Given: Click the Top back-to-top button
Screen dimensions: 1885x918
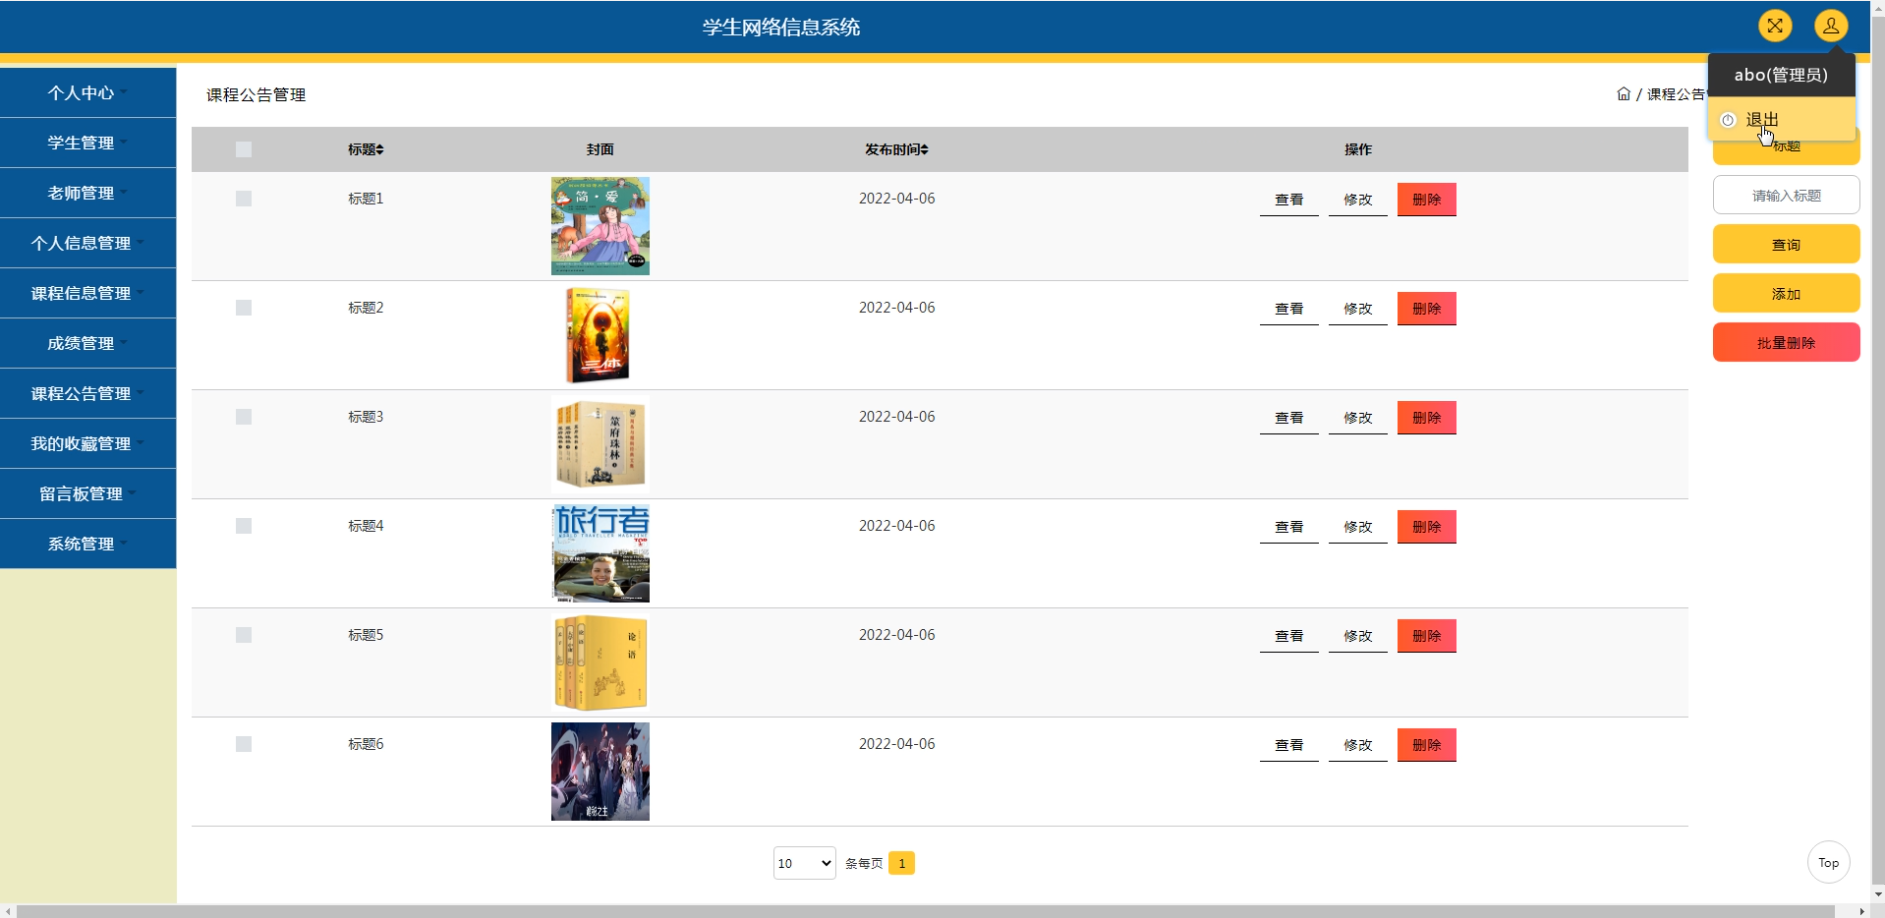Looking at the screenshot, I should [1829, 862].
